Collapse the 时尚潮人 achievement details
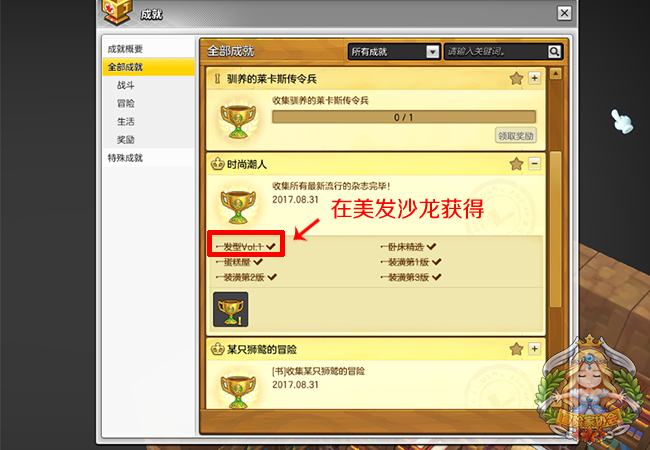 (x=534, y=164)
